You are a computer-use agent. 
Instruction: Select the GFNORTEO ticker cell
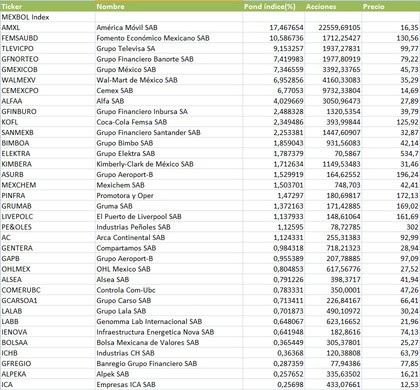48,59
